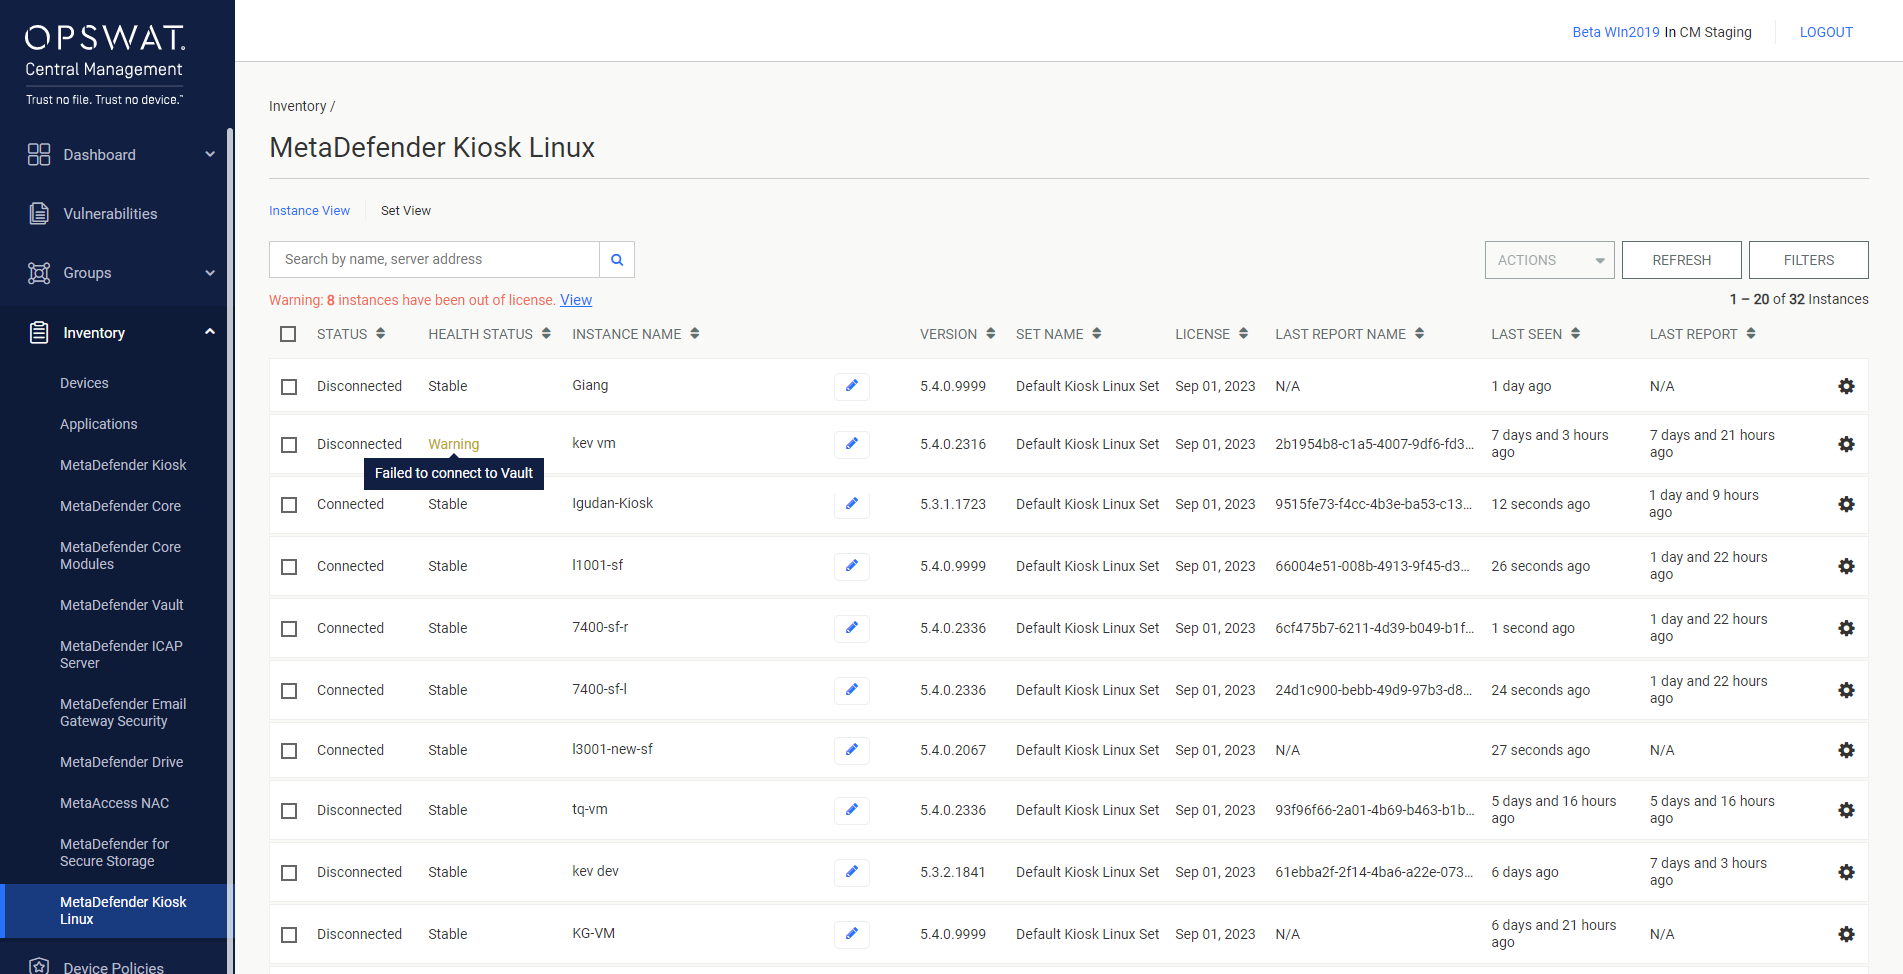Open settings gear for Giang row
The width and height of the screenshot is (1903, 974).
click(1847, 386)
